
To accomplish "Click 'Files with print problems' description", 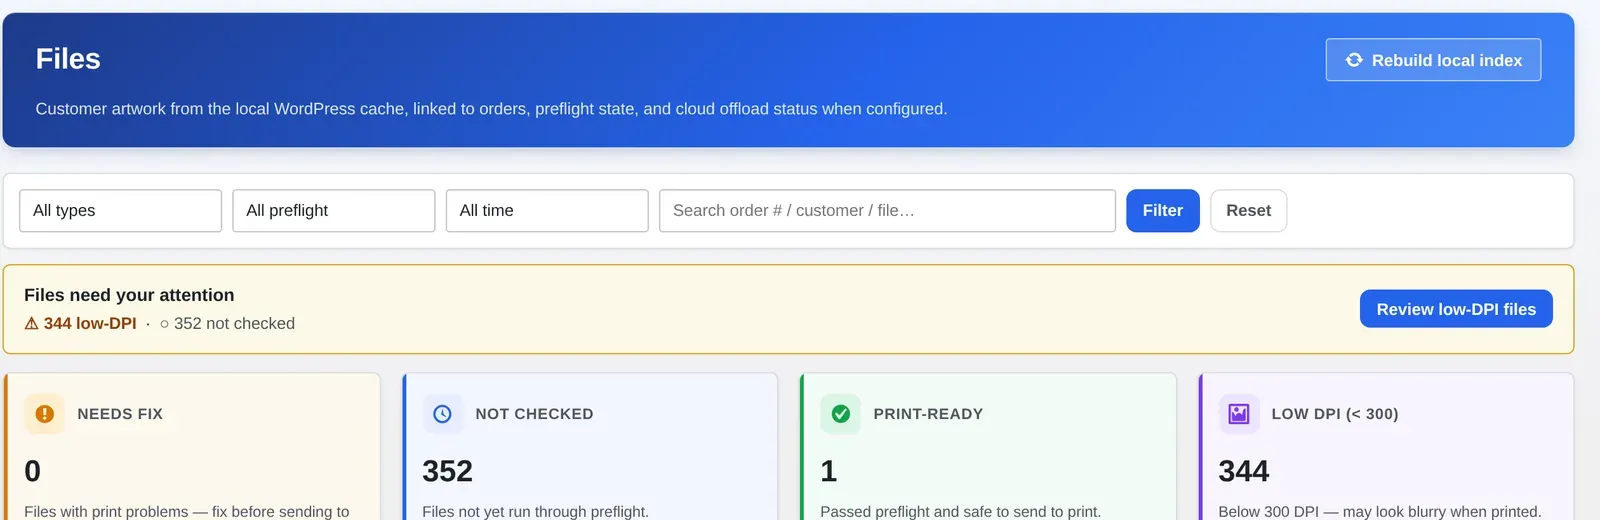I will pos(187,511).
